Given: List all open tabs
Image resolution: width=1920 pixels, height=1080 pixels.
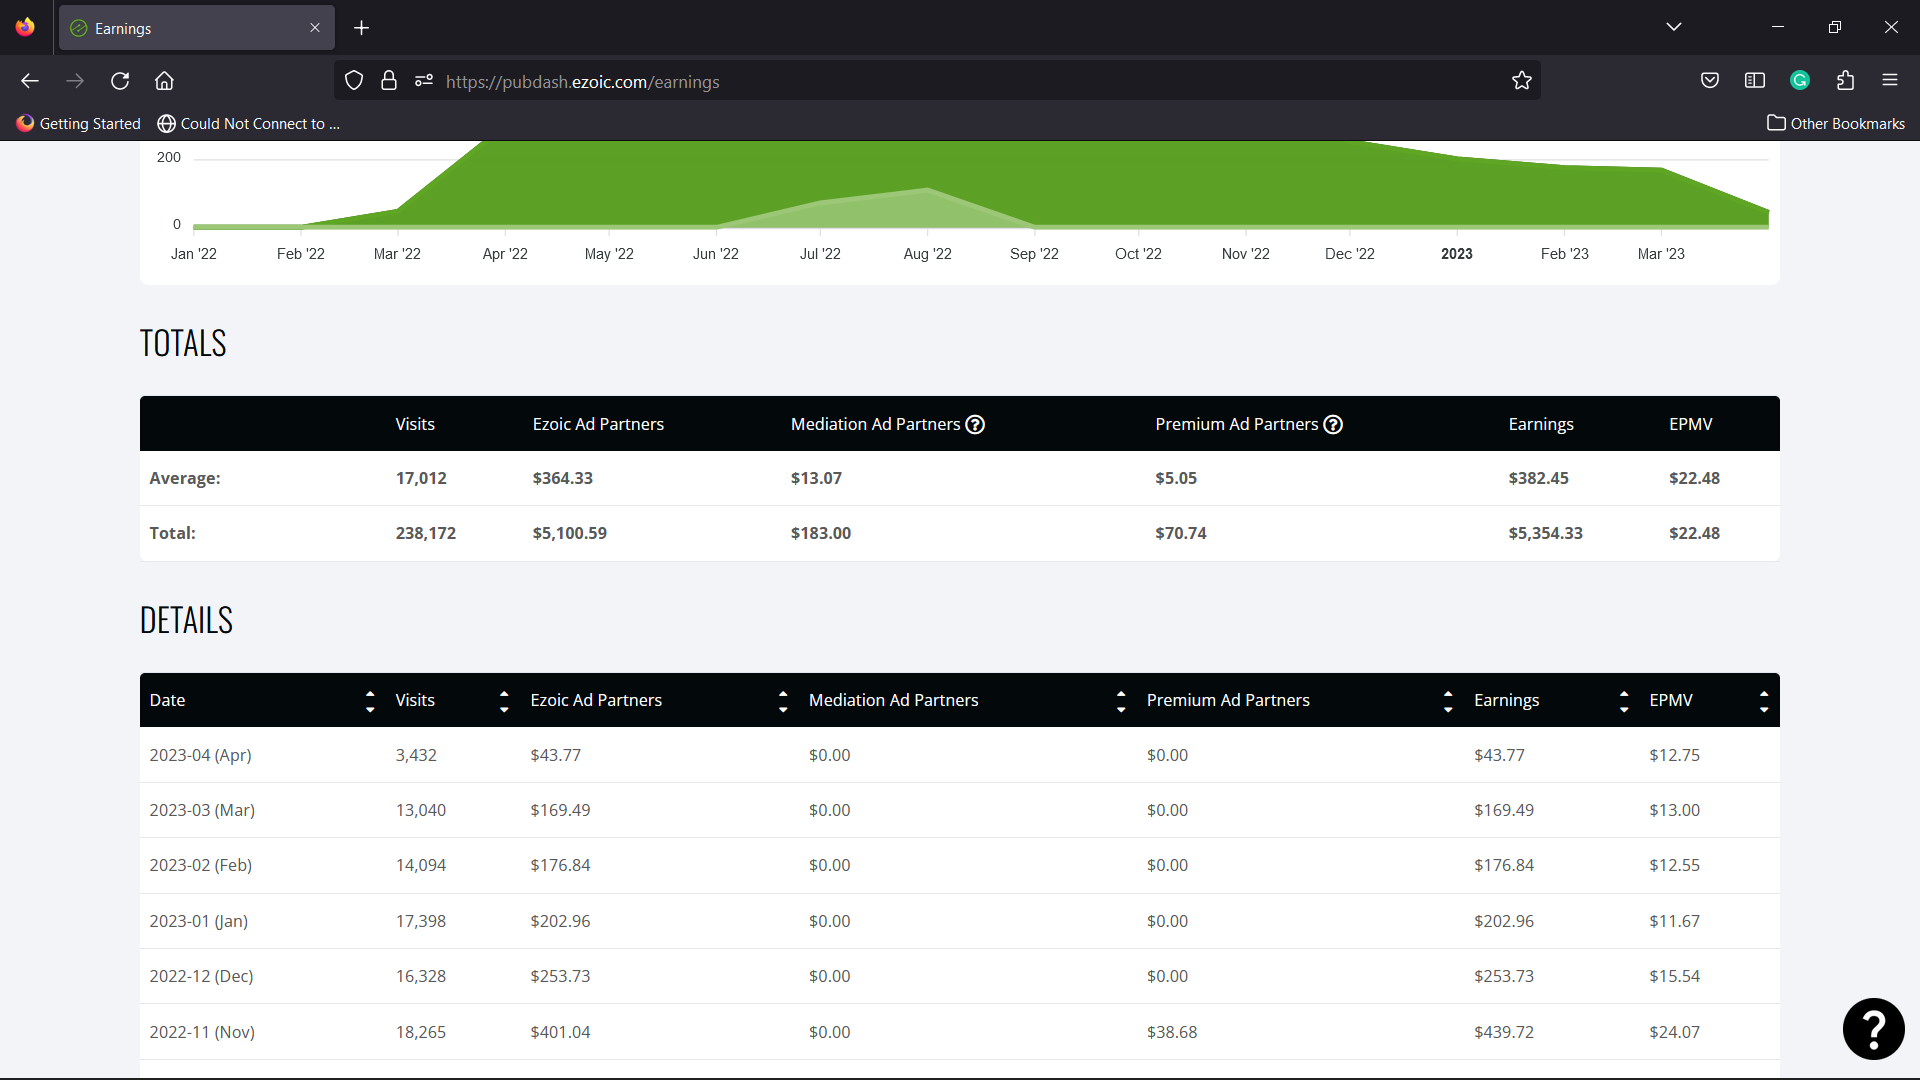Looking at the screenshot, I should [x=1674, y=27].
